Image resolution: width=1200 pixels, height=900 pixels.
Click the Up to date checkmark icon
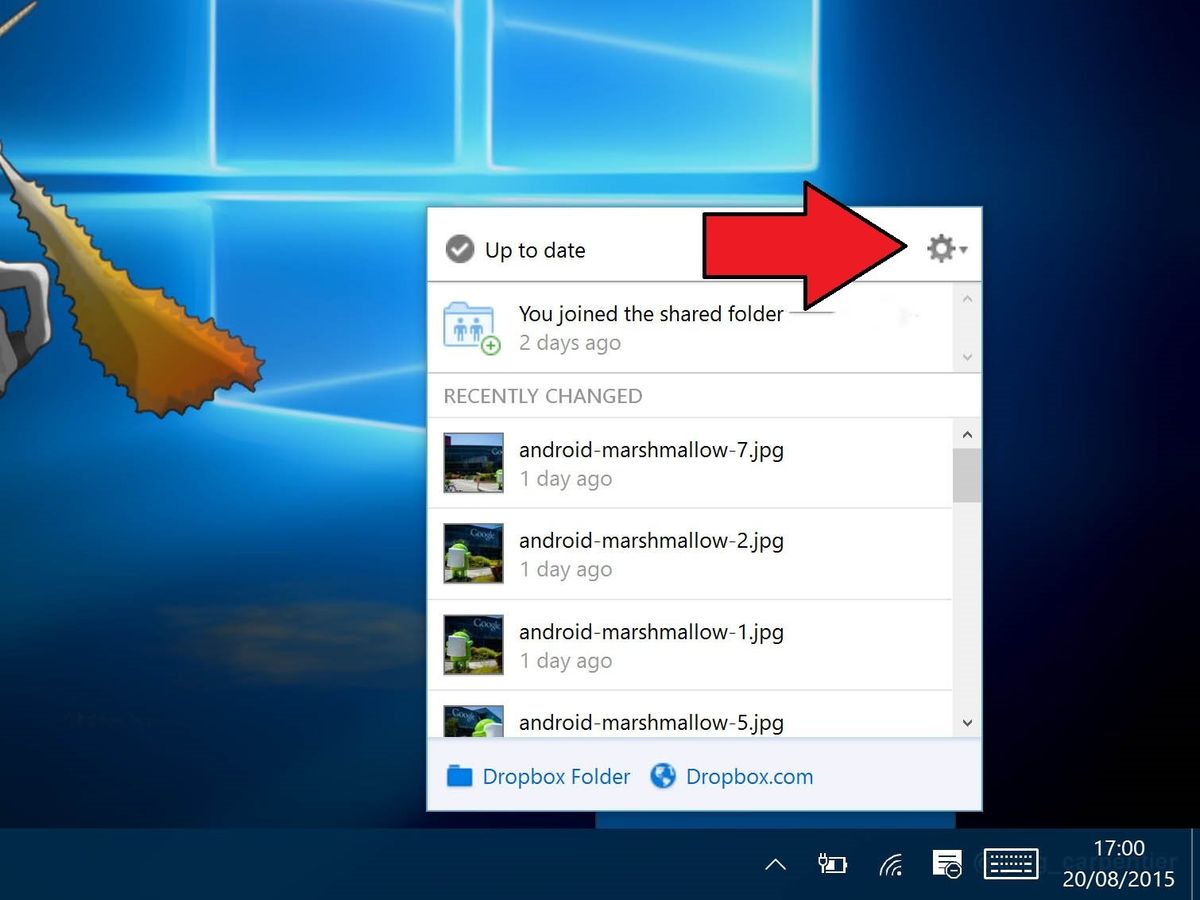click(x=460, y=250)
